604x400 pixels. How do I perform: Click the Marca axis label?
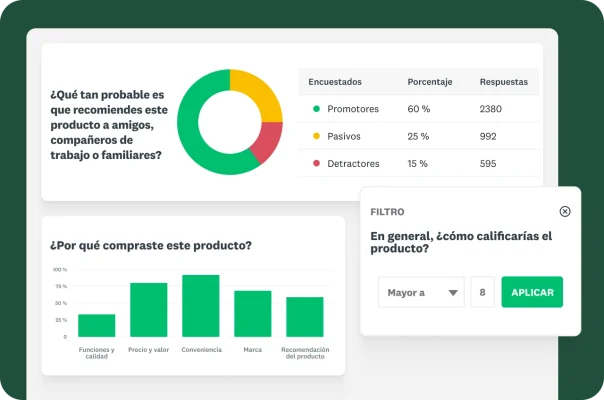pos(253,350)
